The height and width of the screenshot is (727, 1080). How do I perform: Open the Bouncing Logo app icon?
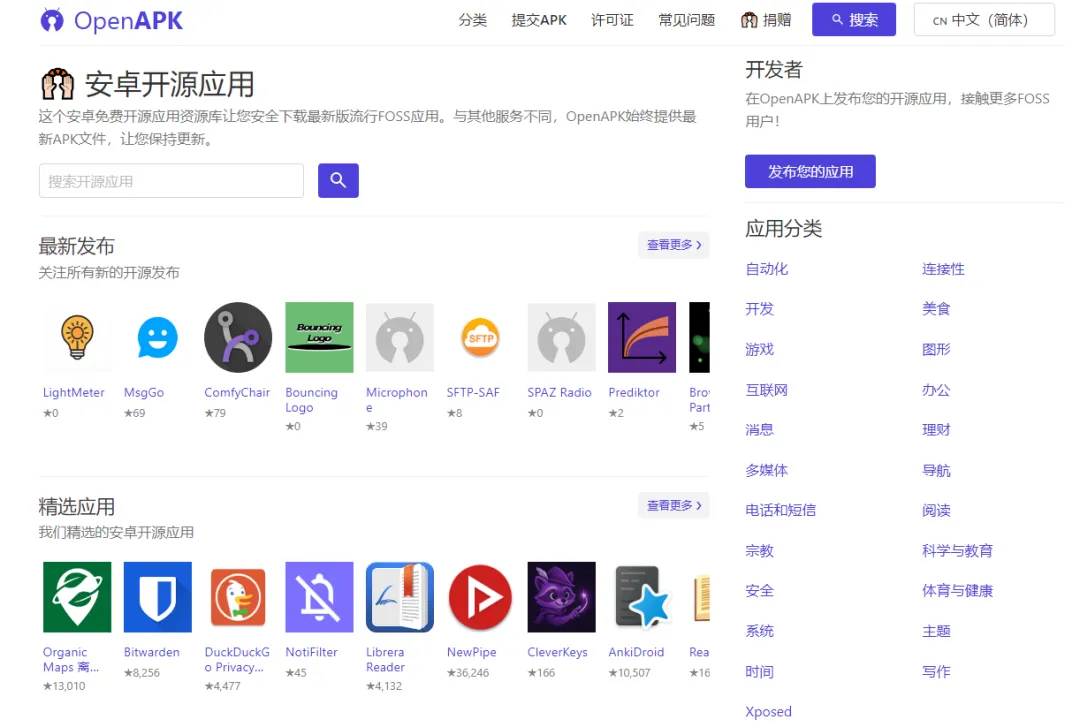coord(319,338)
